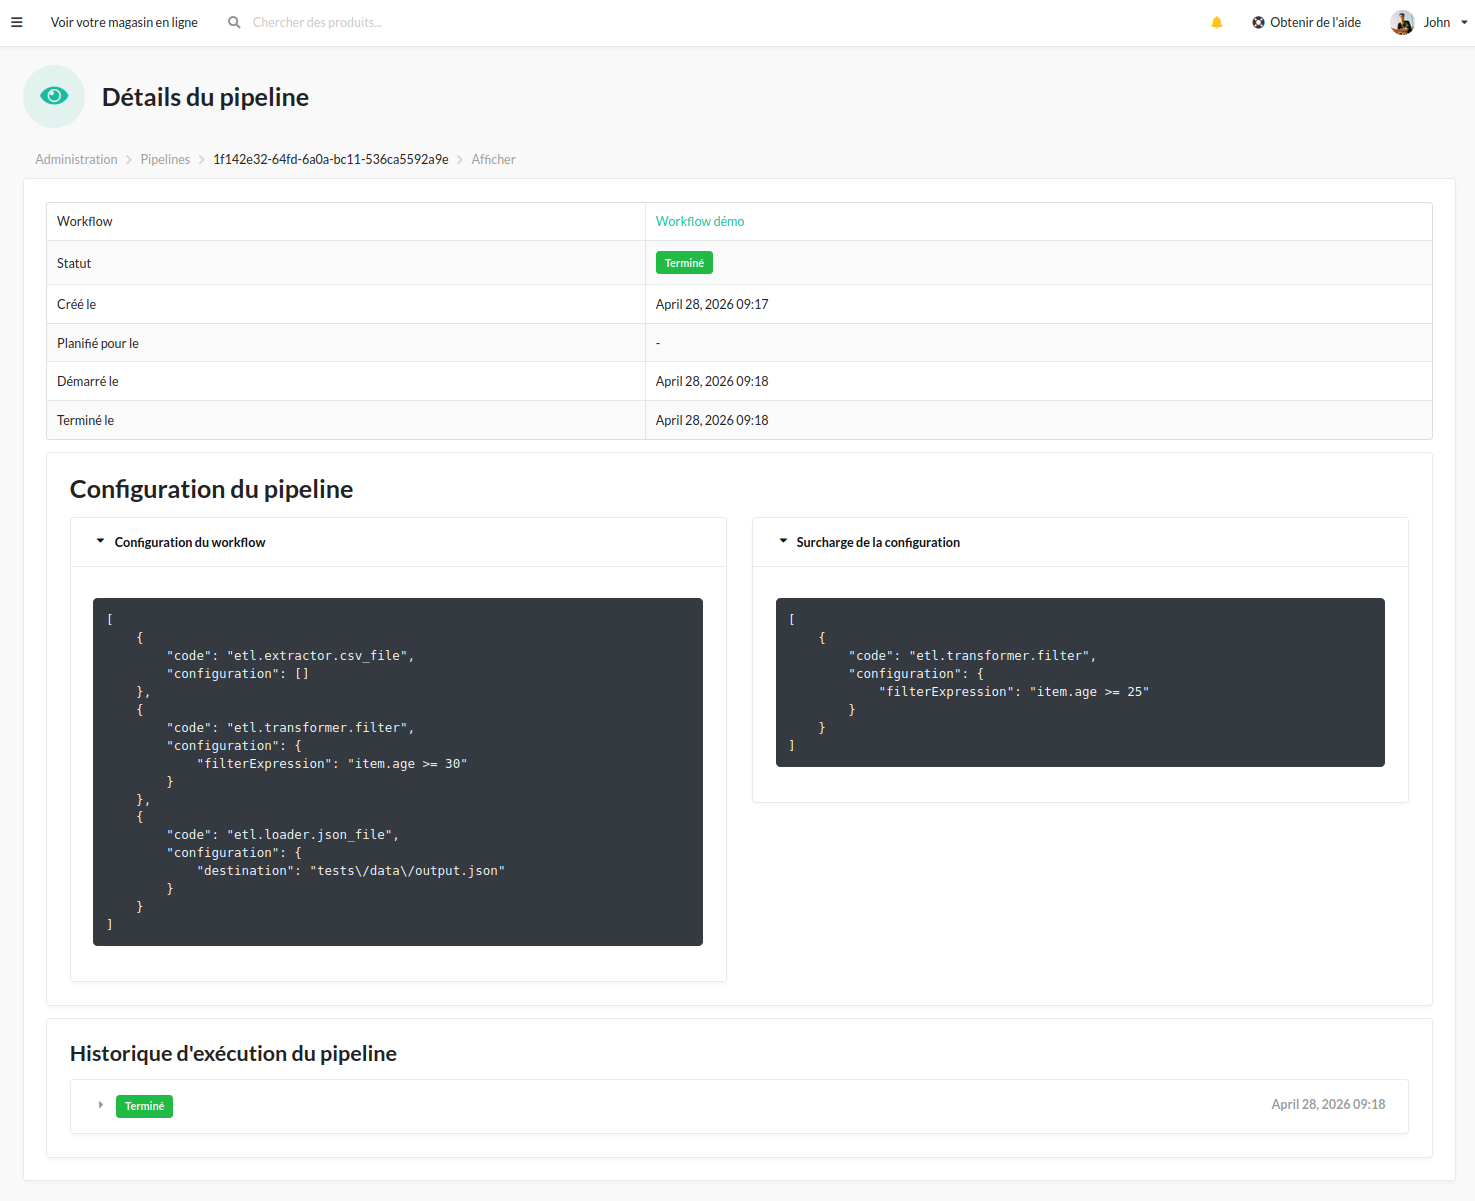Screen dimensions: 1475x1201
Task: Click Voir votre magasin en ligne
Action: [124, 22]
